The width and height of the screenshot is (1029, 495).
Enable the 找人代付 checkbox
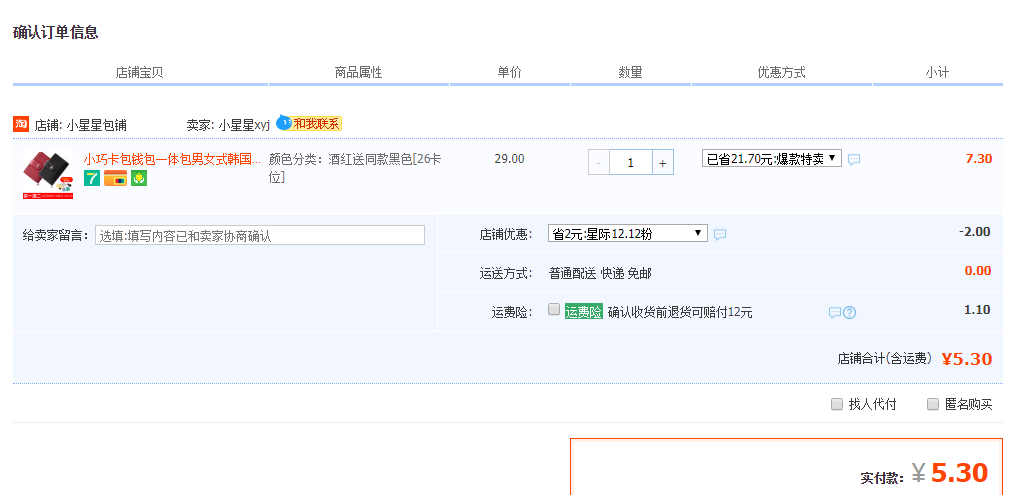click(x=837, y=404)
